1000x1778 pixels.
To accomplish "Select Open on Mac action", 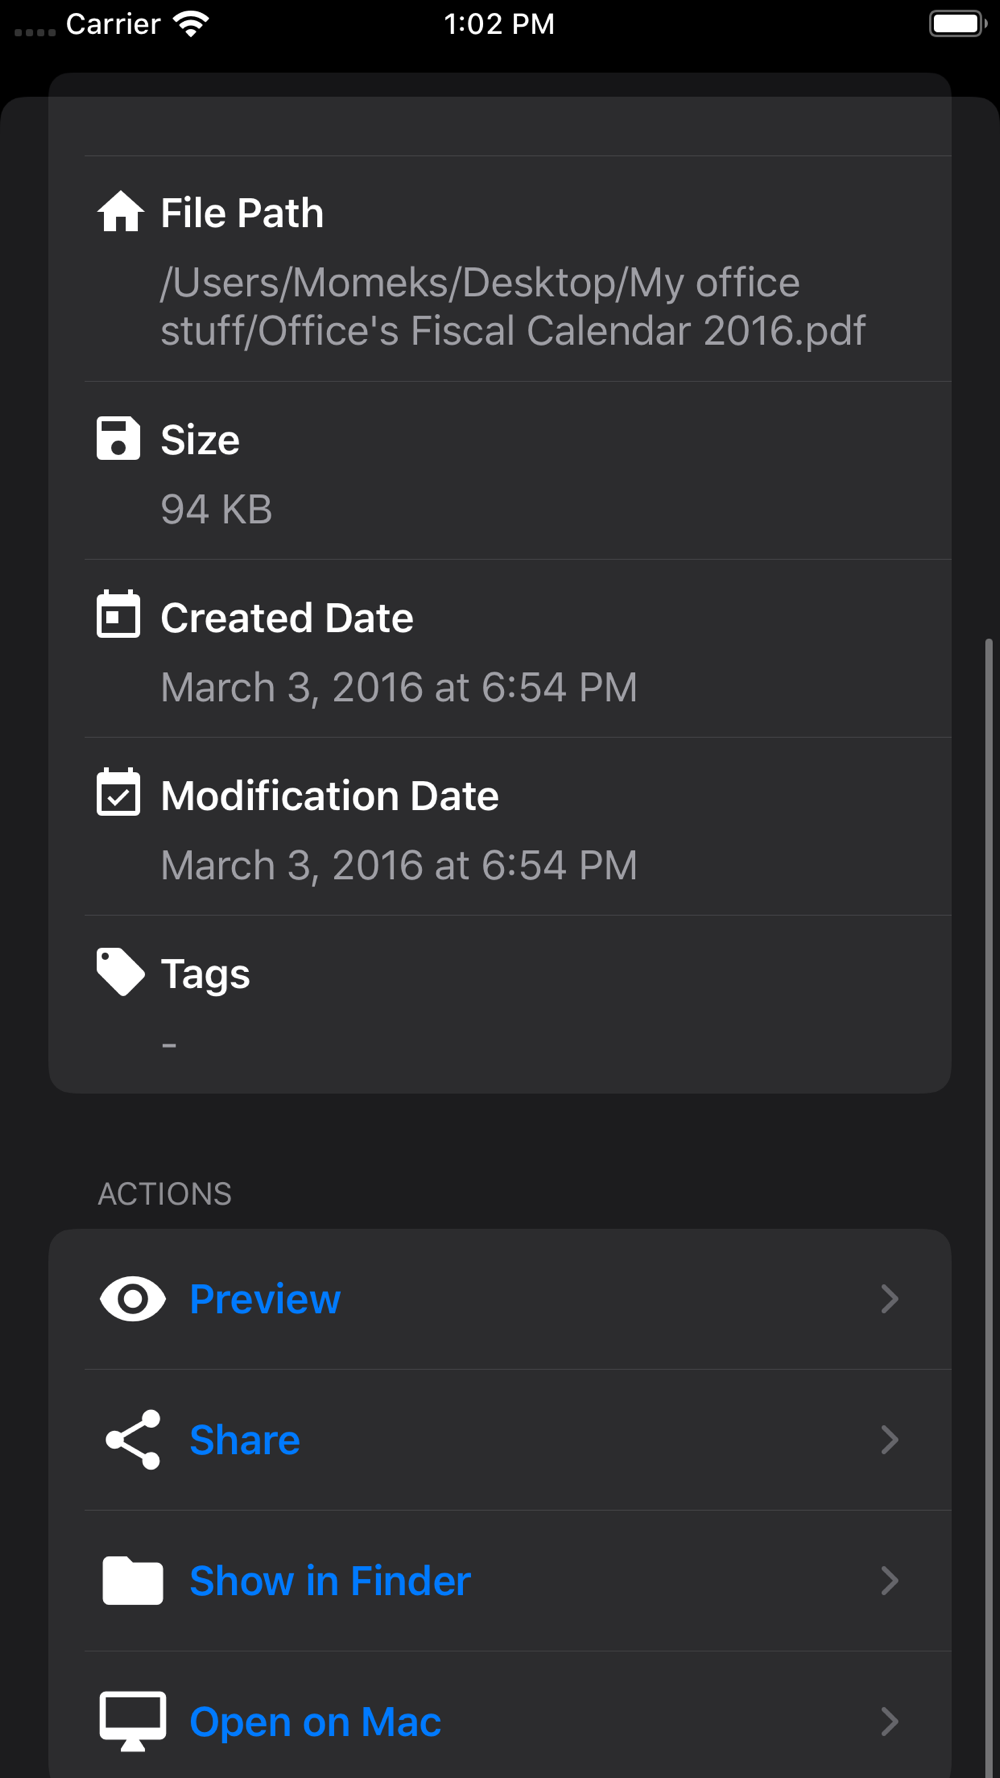I will pyautogui.click(x=315, y=1721).
